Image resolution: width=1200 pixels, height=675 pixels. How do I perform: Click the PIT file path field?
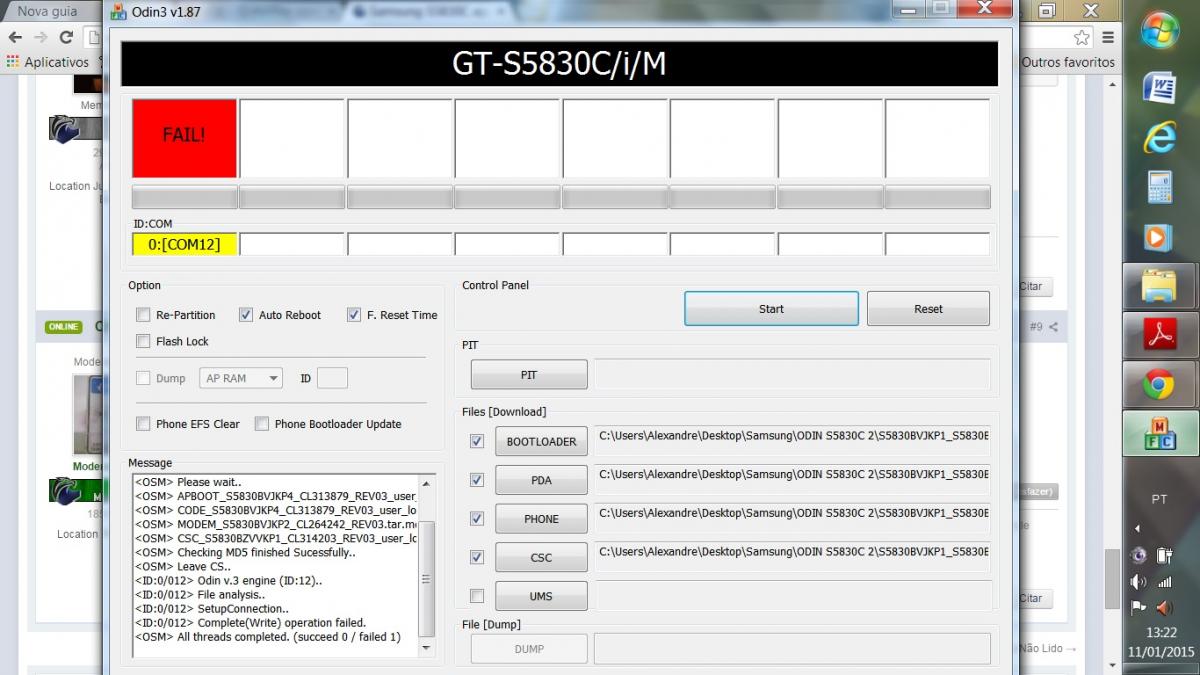[792, 375]
